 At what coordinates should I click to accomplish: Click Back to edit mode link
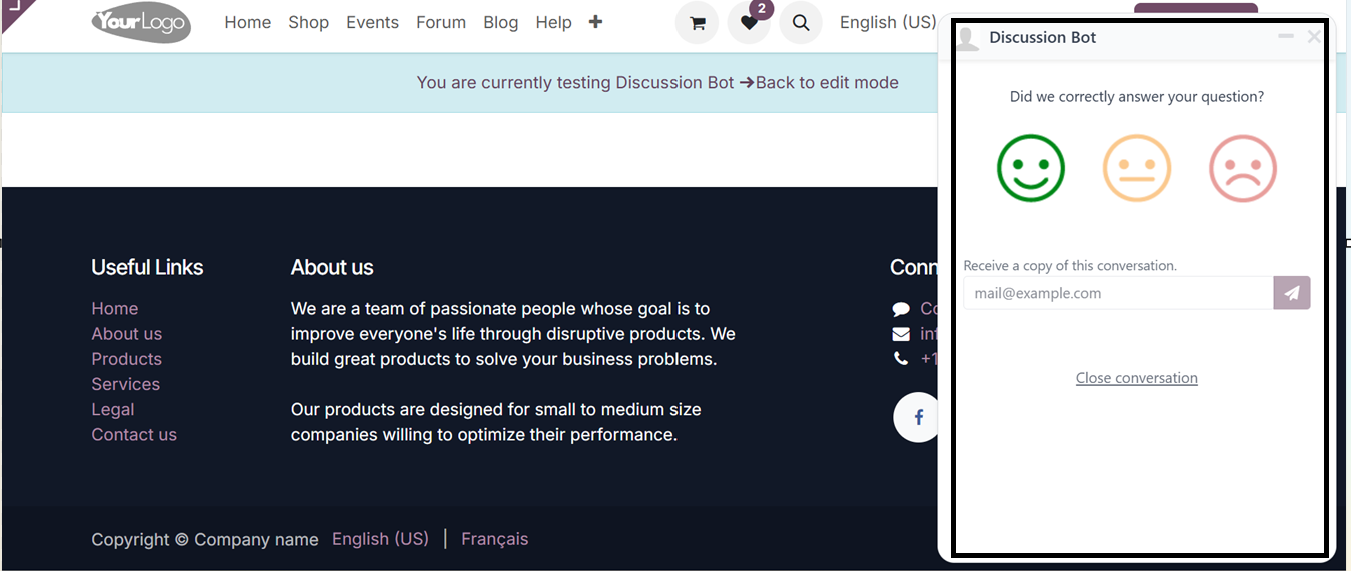tap(819, 83)
